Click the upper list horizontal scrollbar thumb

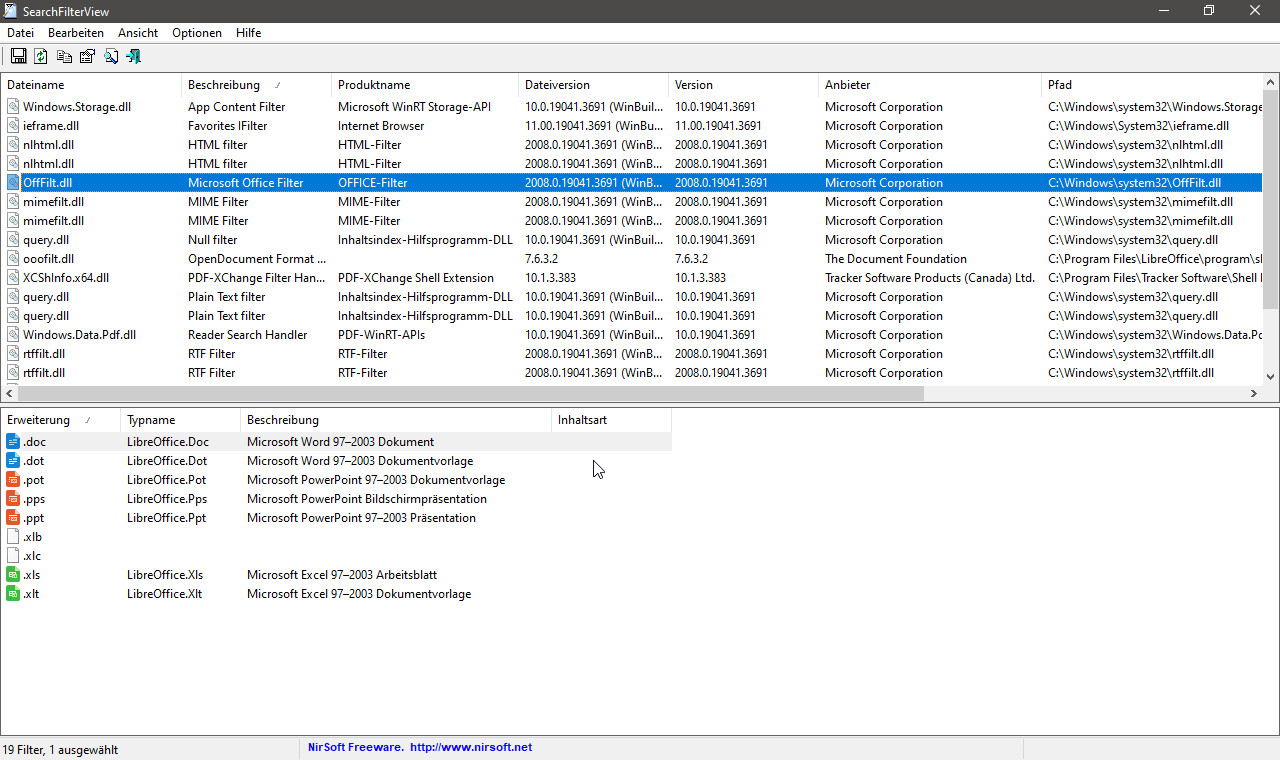coord(471,394)
